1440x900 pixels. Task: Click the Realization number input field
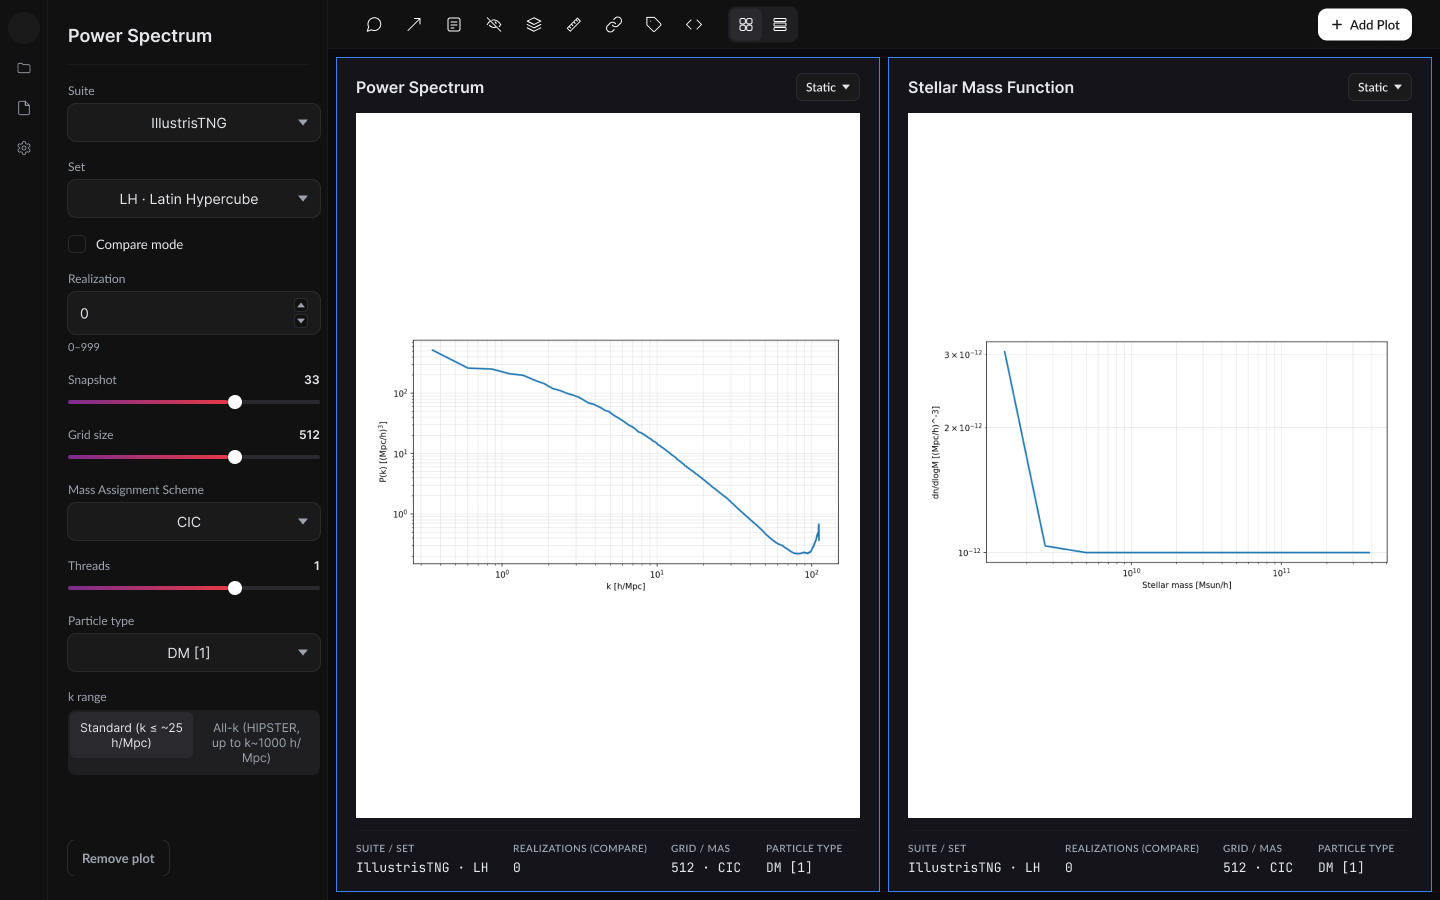(x=194, y=313)
